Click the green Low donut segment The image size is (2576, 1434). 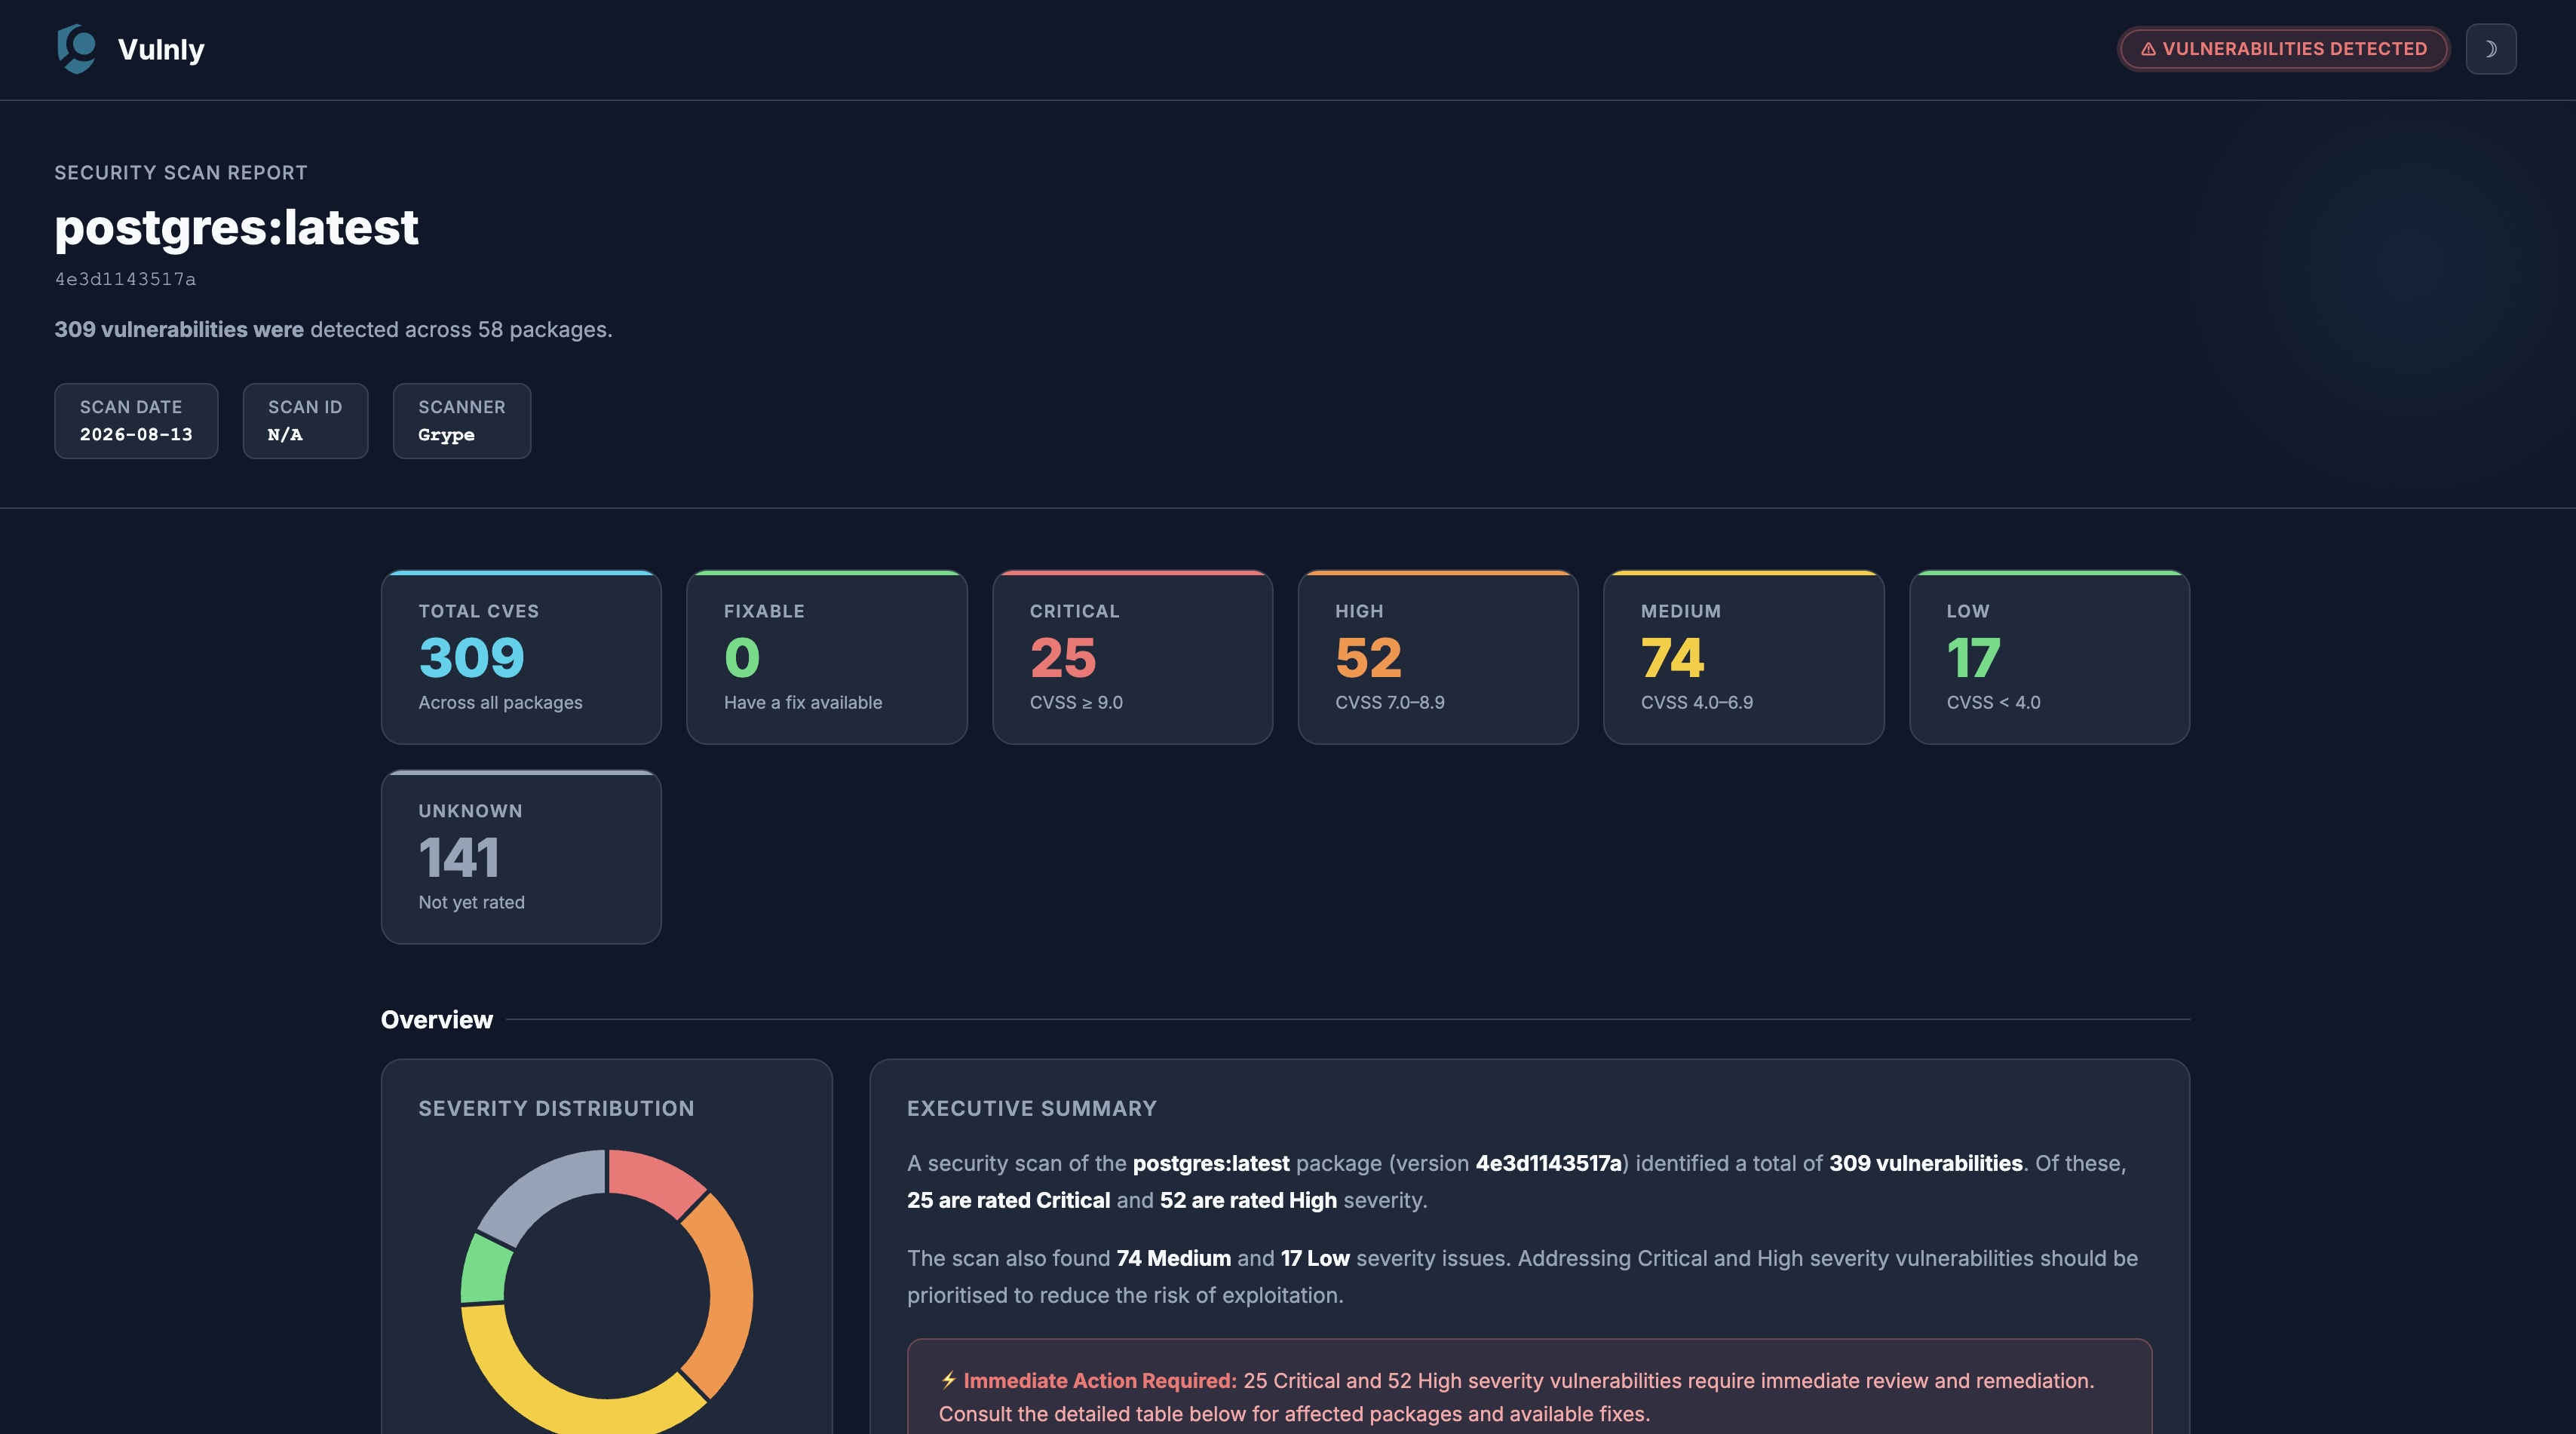click(x=485, y=1270)
